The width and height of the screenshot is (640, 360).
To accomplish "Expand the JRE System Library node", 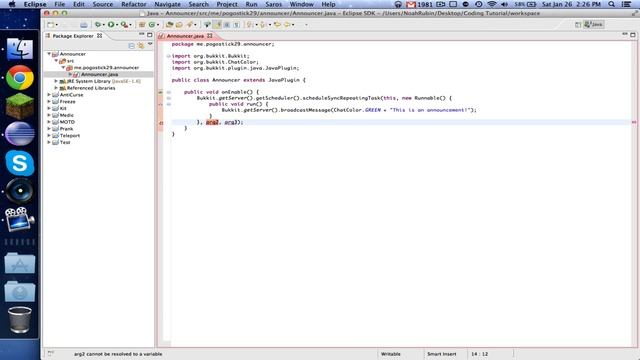I will tap(56, 81).
